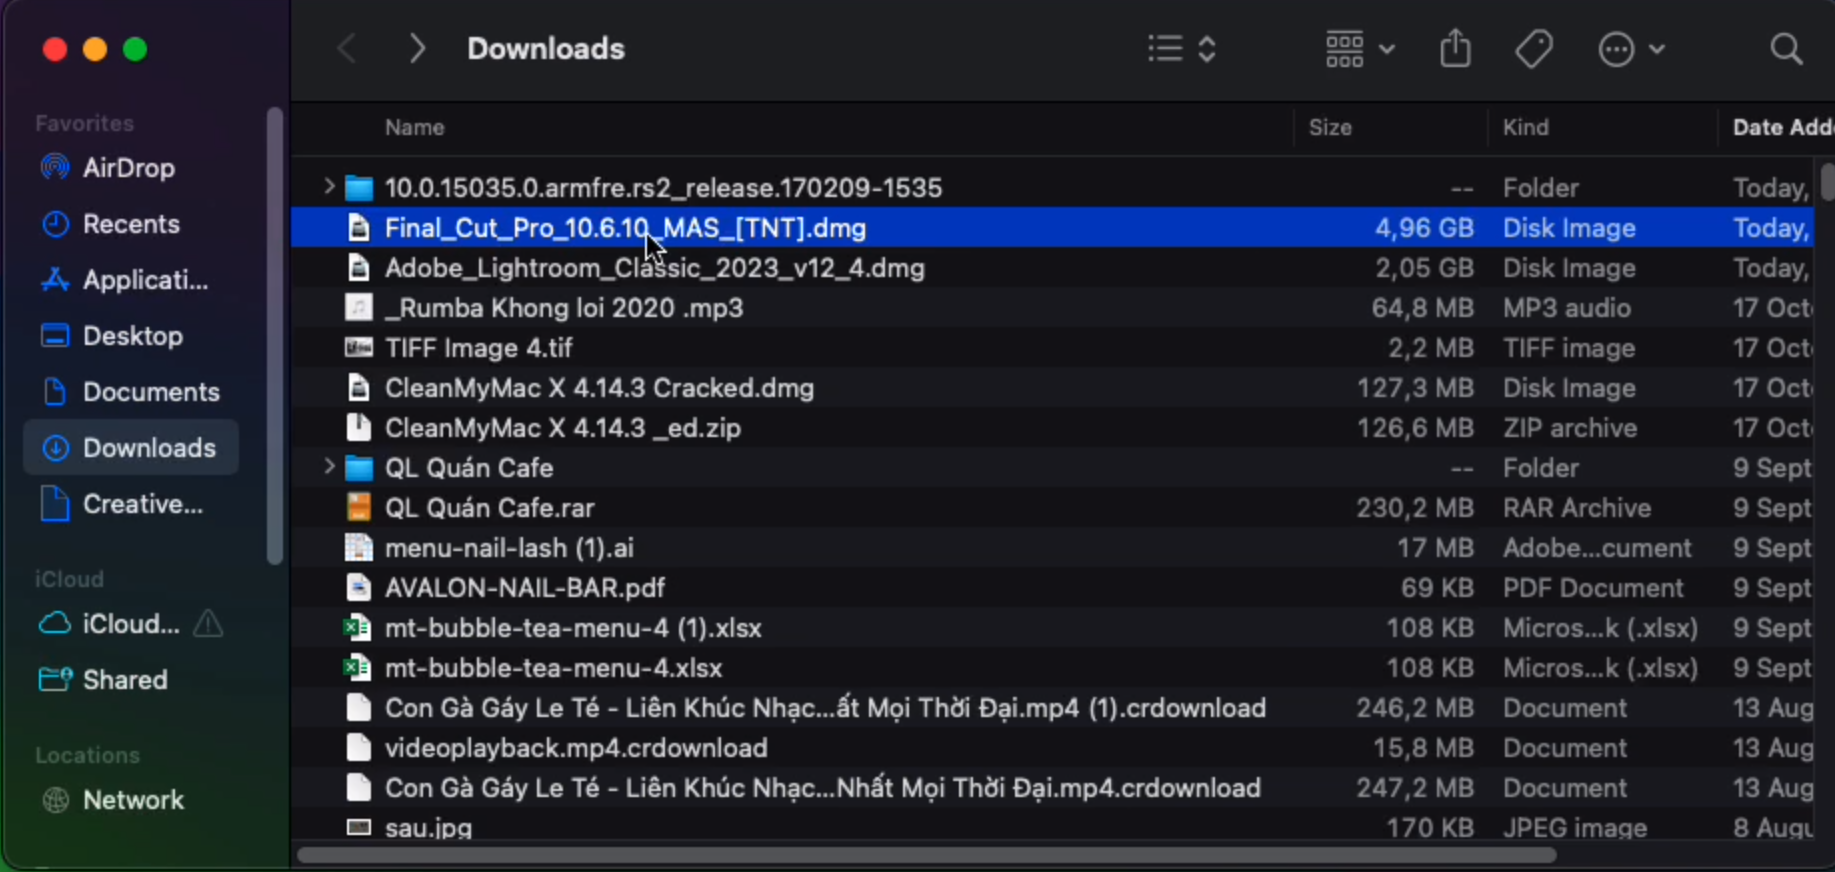Click the AVALON-NAIL-BAR.pdf file icon
Image resolution: width=1835 pixels, height=872 pixels.
tap(358, 588)
